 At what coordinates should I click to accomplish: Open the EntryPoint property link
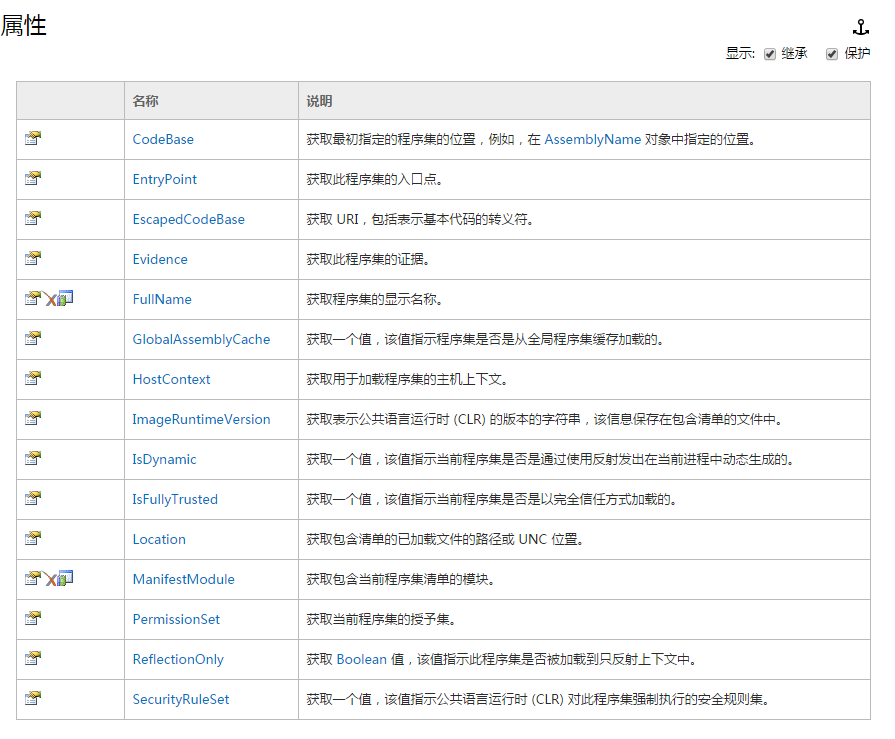tap(164, 179)
